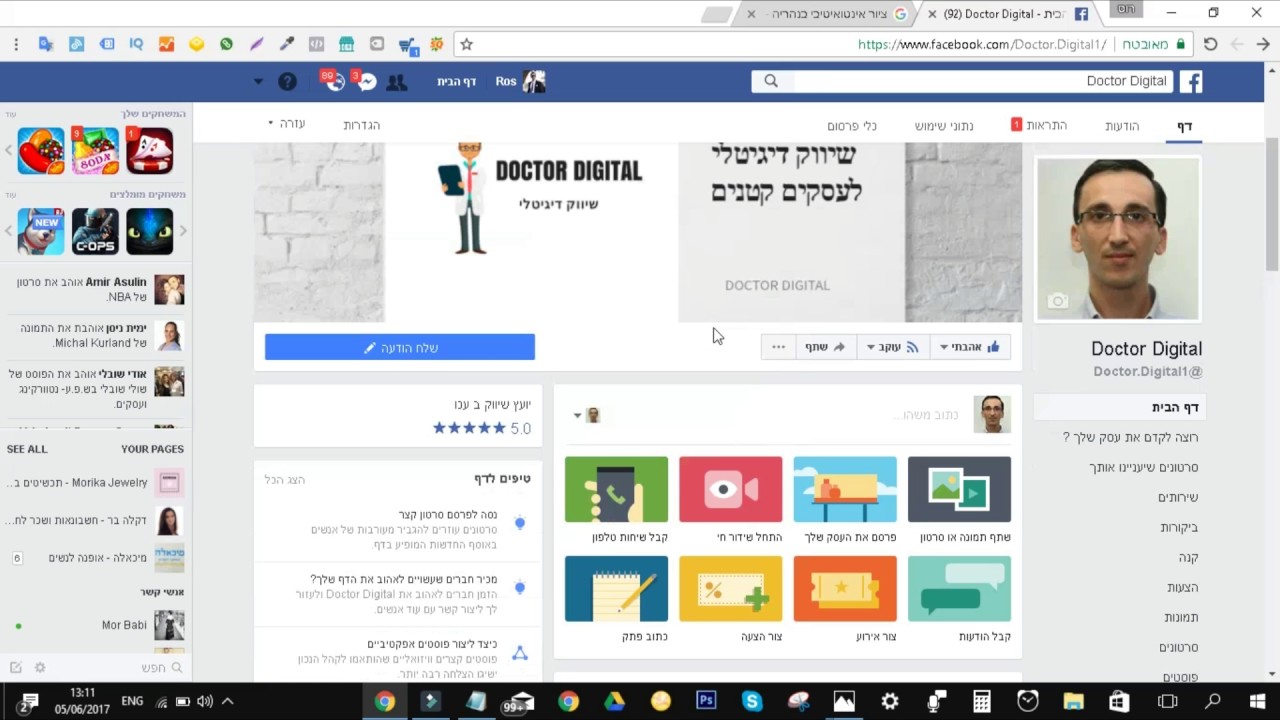
Task: Go back to the previous page
Action: [x=1264, y=44]
